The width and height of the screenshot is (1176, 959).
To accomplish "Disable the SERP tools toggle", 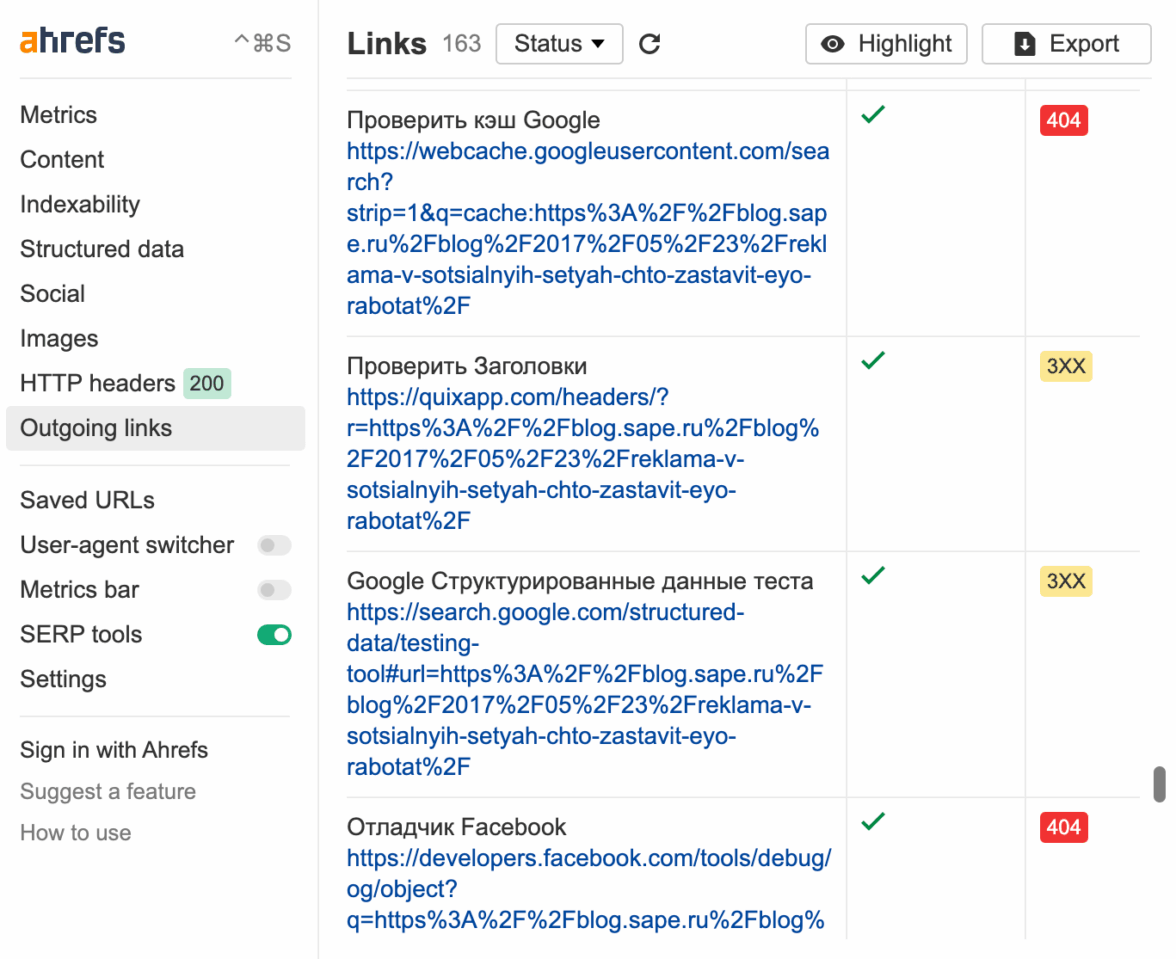I will pos(274,634).
